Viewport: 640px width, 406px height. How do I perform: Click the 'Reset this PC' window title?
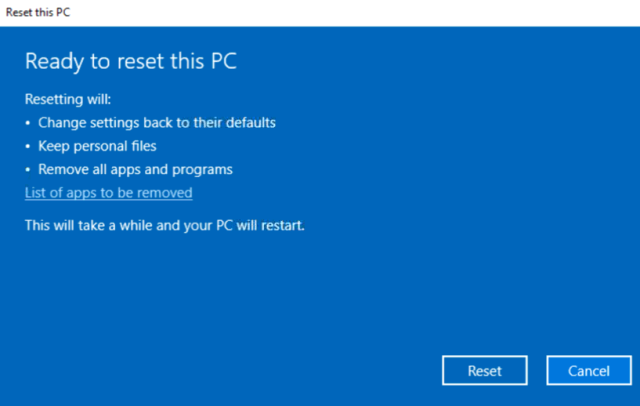(x=38, y=11)
